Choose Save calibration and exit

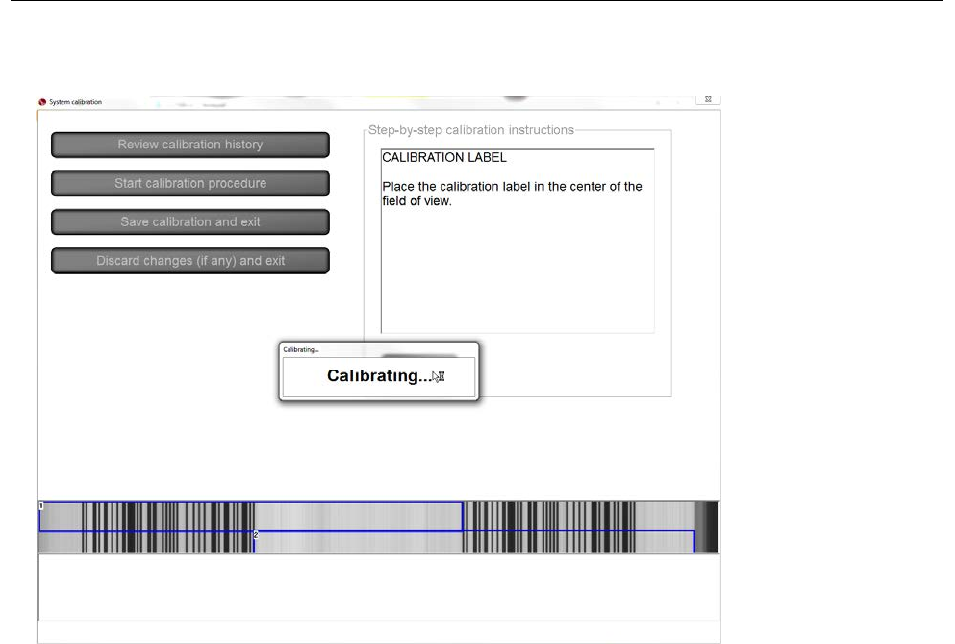coord(190,222)
